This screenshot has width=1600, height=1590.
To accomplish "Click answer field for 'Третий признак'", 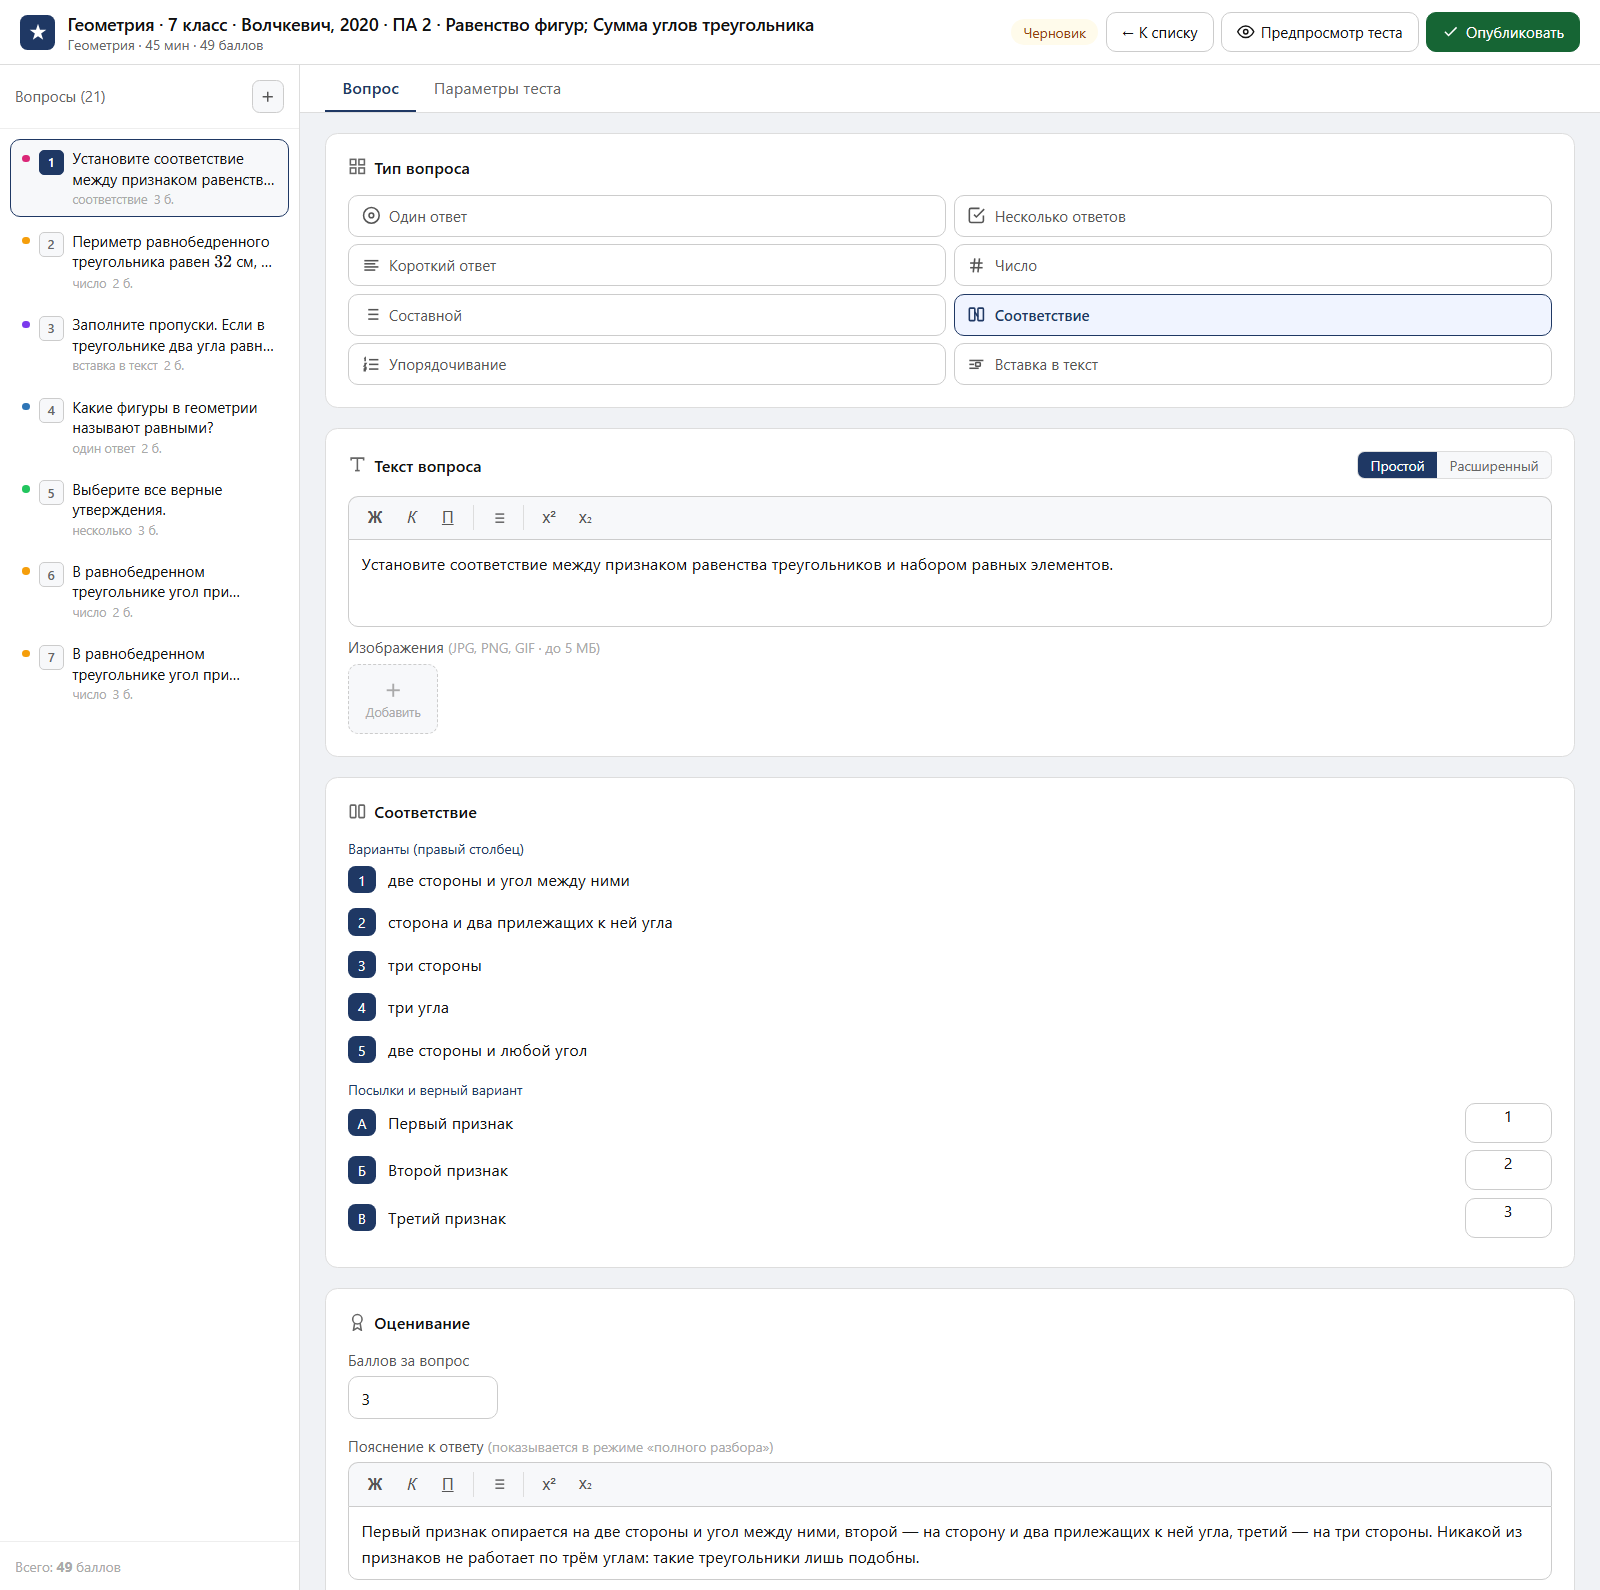I will tap(1508, 1218).
